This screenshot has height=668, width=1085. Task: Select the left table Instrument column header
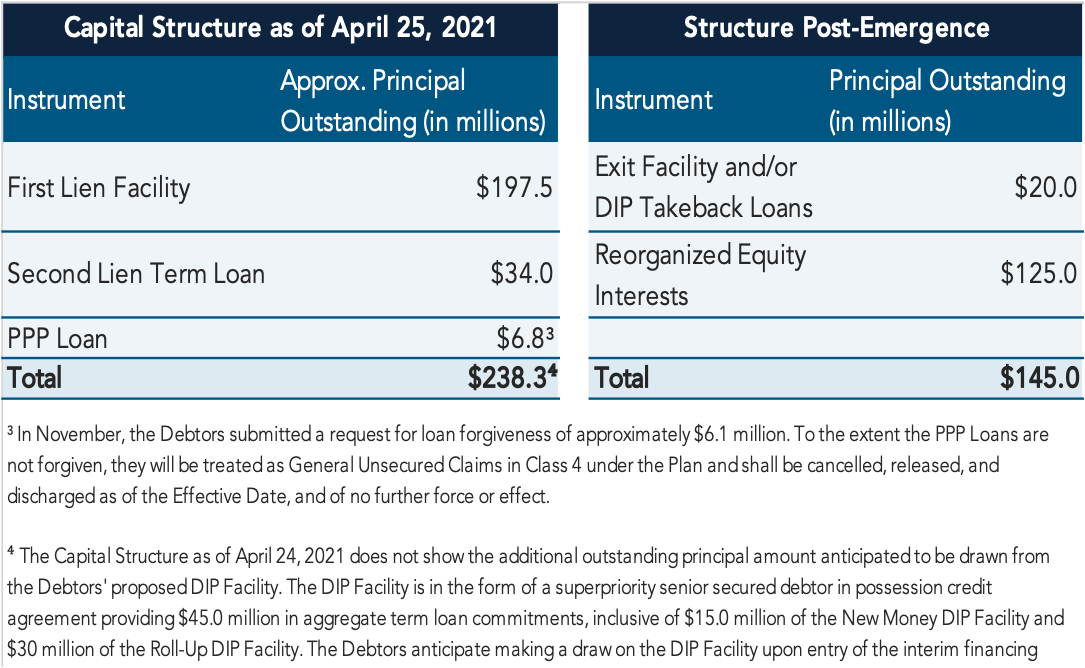point(66,100)
